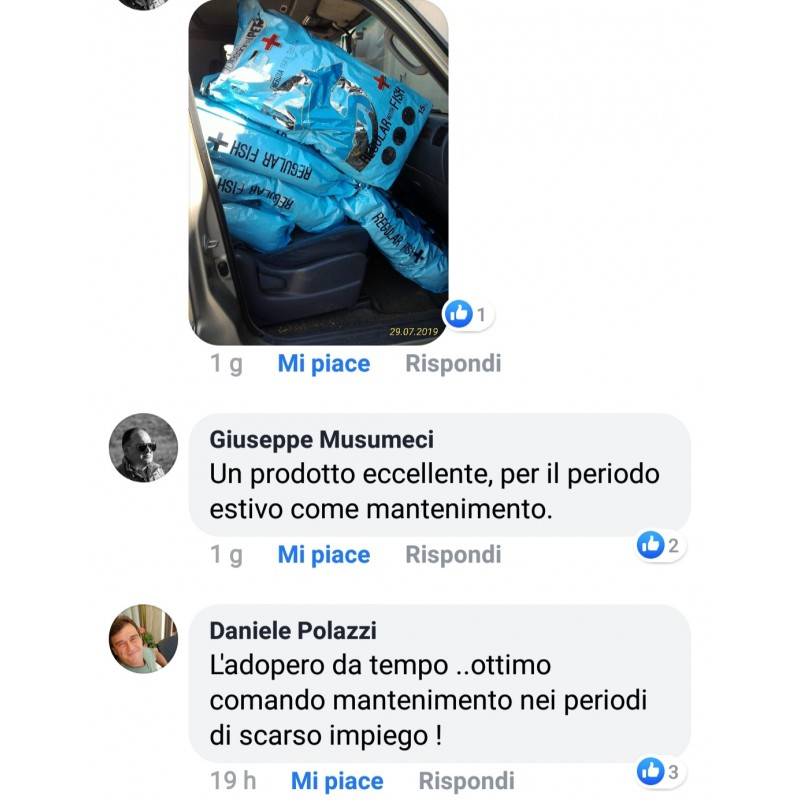The height and width of the screenshot is (800, 800).
Task: Like Daniele Polazzi's comment with Mi piace
Action: pos(337,781)
